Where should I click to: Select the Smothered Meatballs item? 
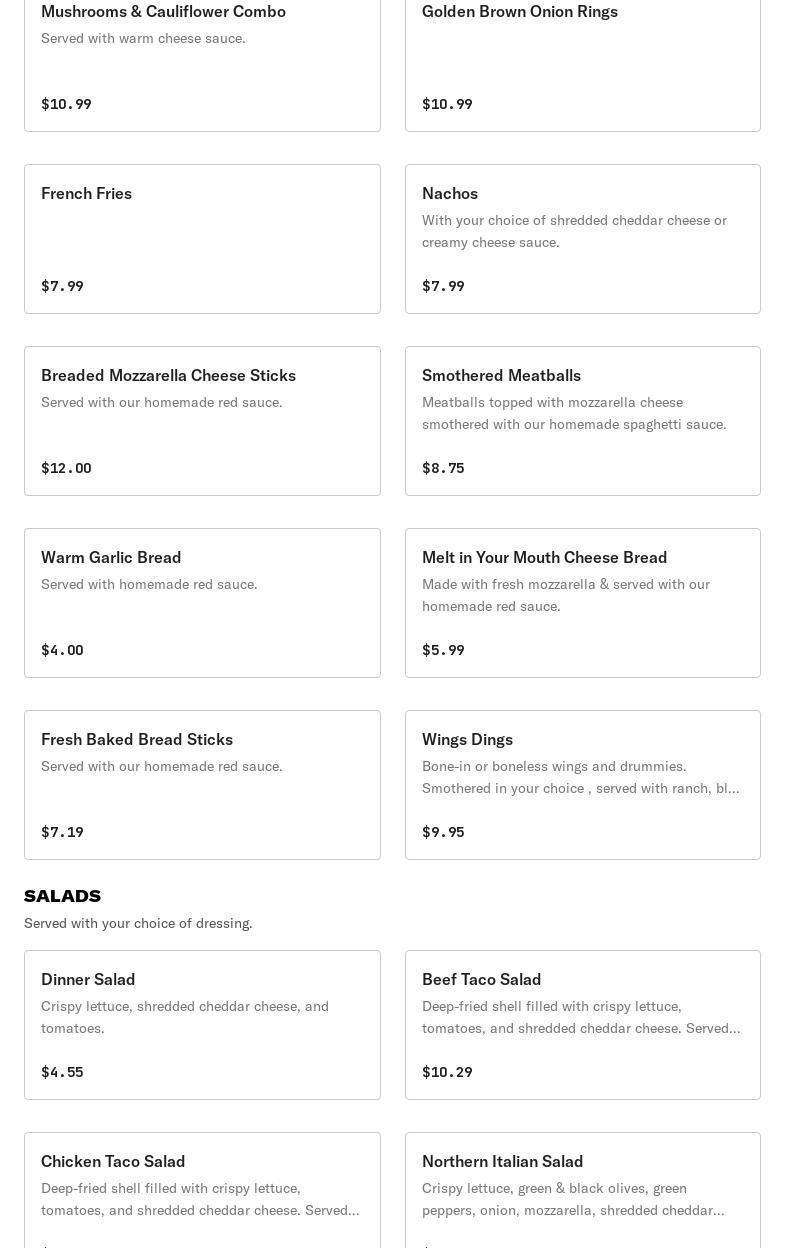click(x=582, y=421)
